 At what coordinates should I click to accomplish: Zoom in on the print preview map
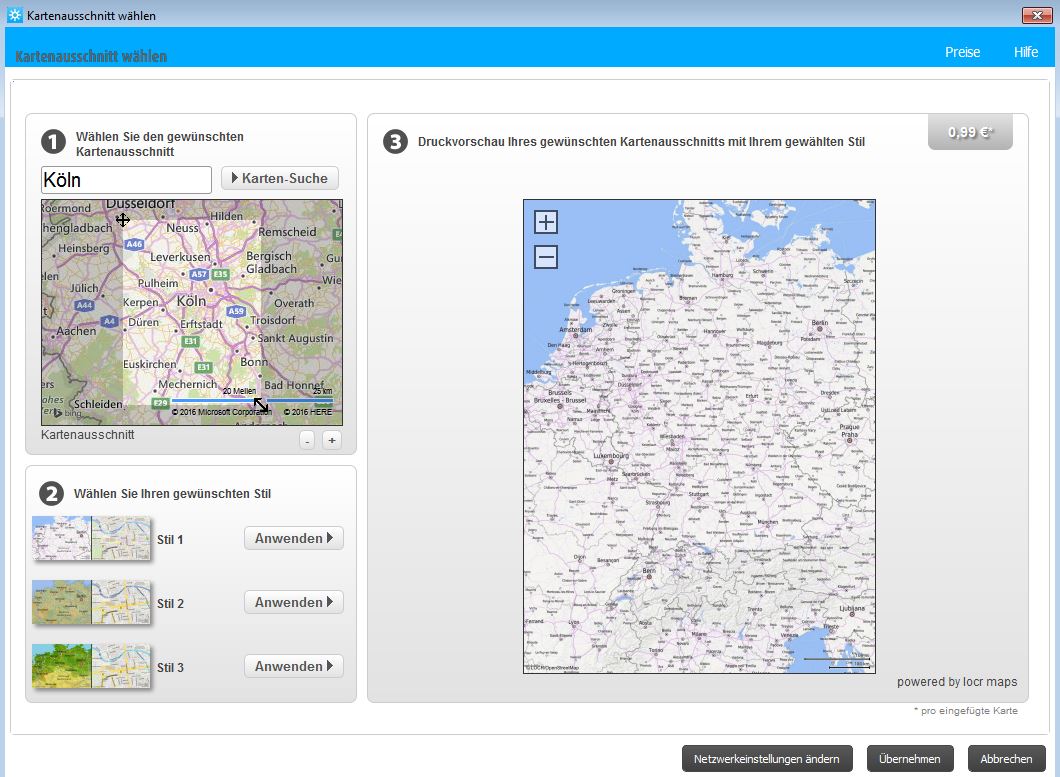click(546, 222)
